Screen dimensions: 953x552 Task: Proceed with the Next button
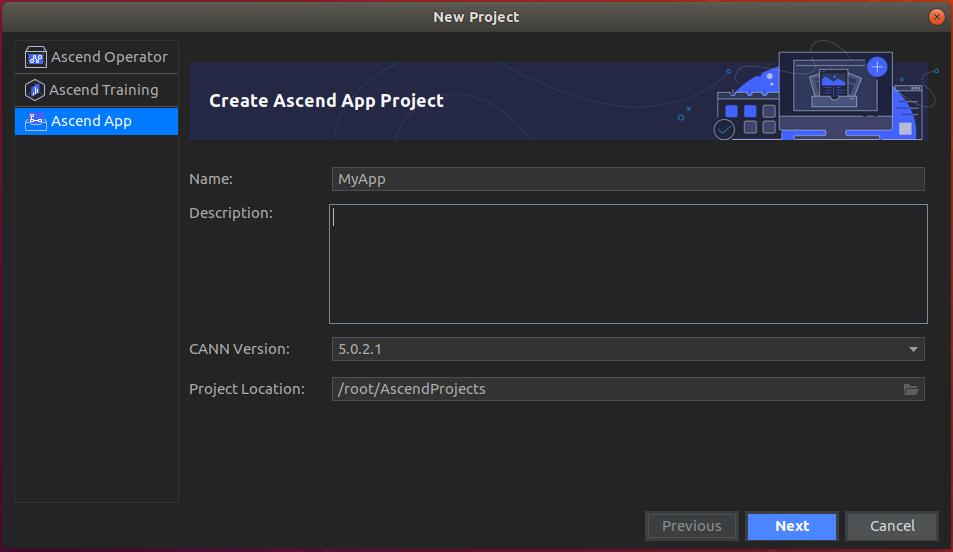pos(791,526)
